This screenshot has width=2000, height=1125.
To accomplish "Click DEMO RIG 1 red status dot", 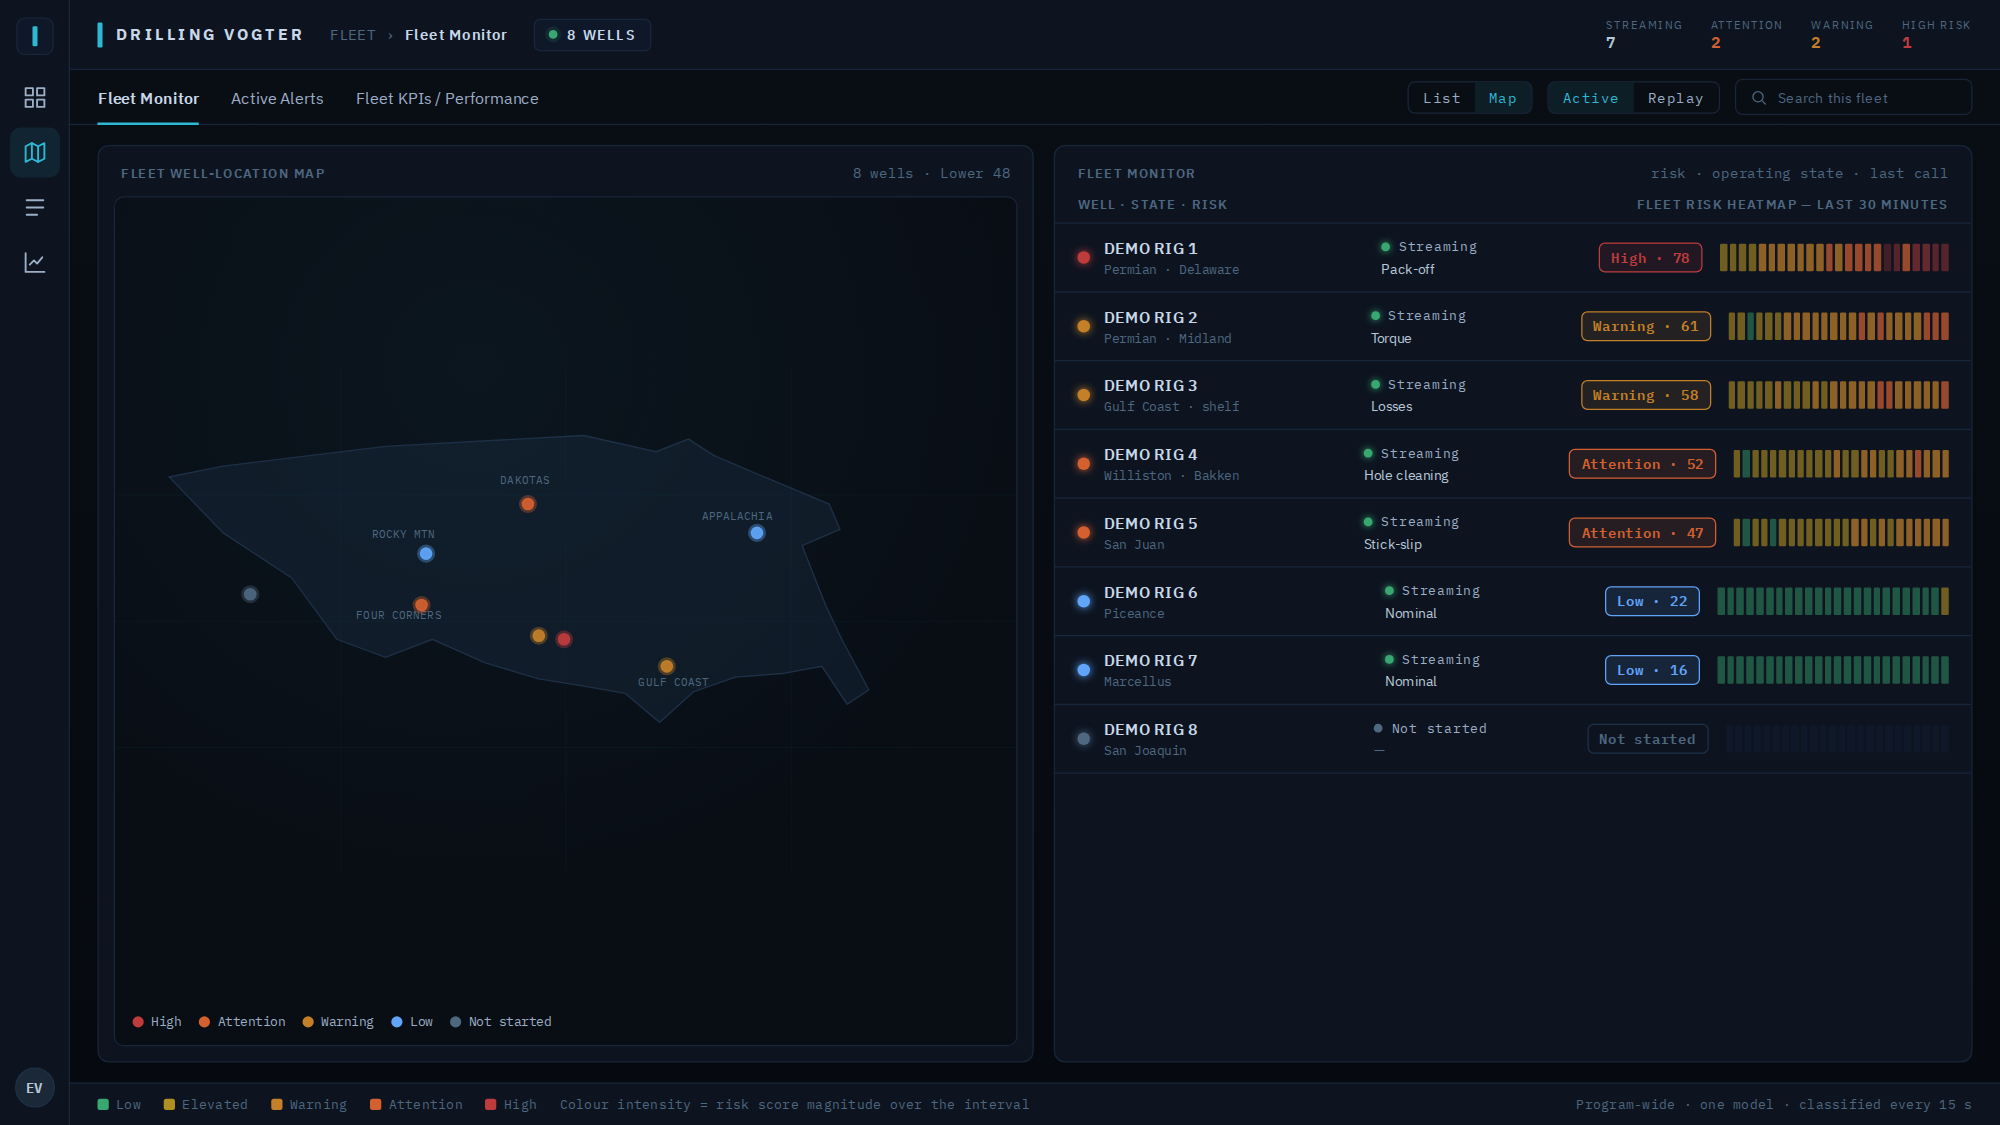I will point(1083,258).
